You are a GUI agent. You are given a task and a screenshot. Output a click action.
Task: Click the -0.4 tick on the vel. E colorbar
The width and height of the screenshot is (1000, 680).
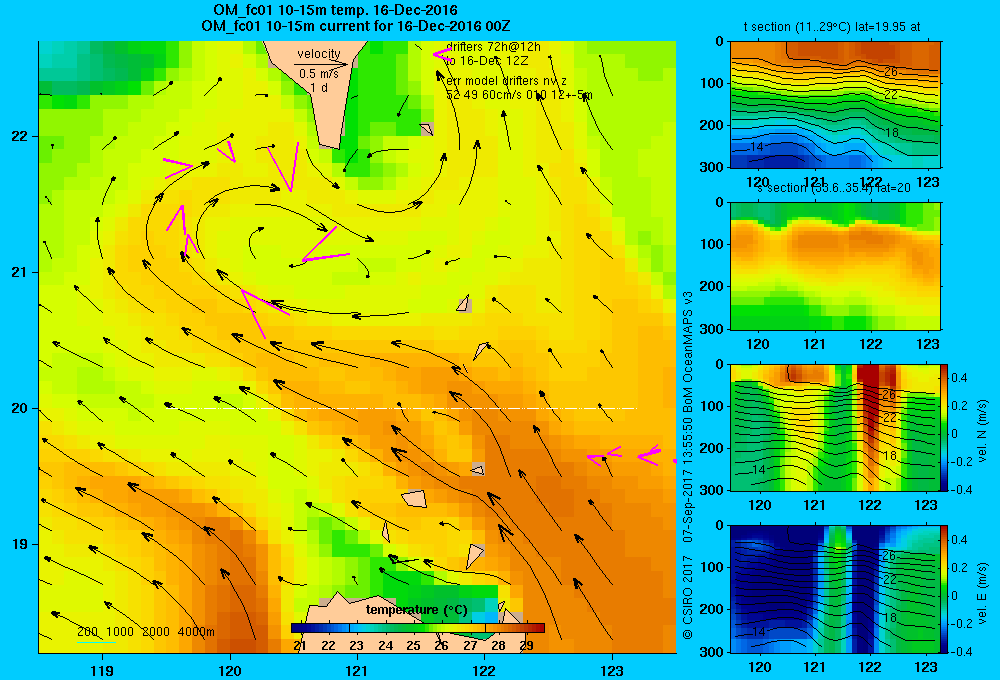(x=960, y=651)
